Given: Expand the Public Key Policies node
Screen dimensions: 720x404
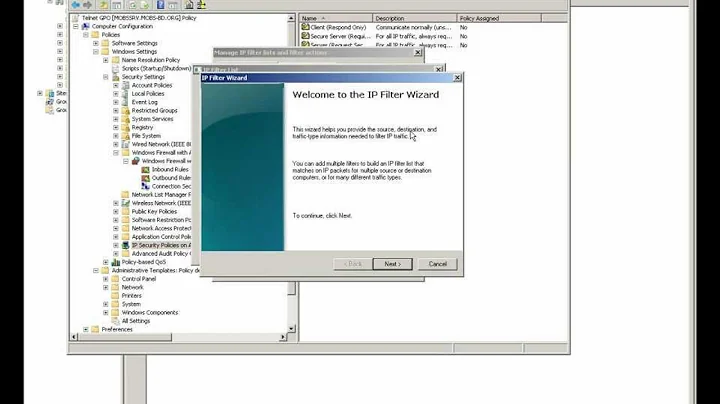Looking at the screenshot, I should pos(116,212).
